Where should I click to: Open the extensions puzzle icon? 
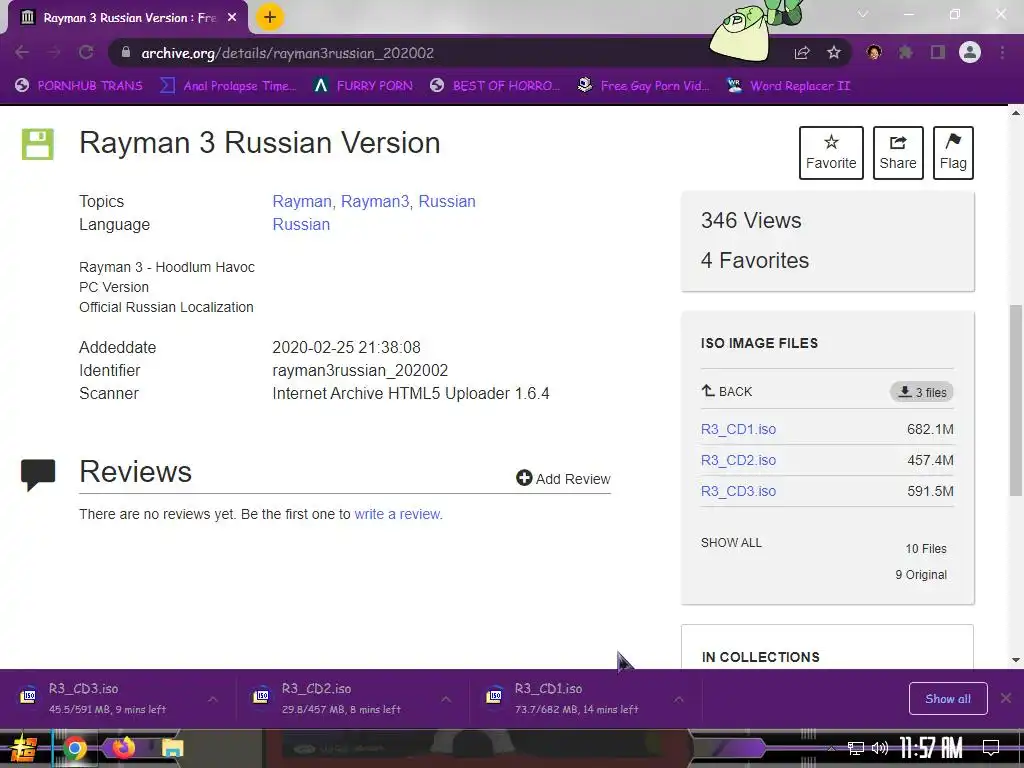[906, 52]
